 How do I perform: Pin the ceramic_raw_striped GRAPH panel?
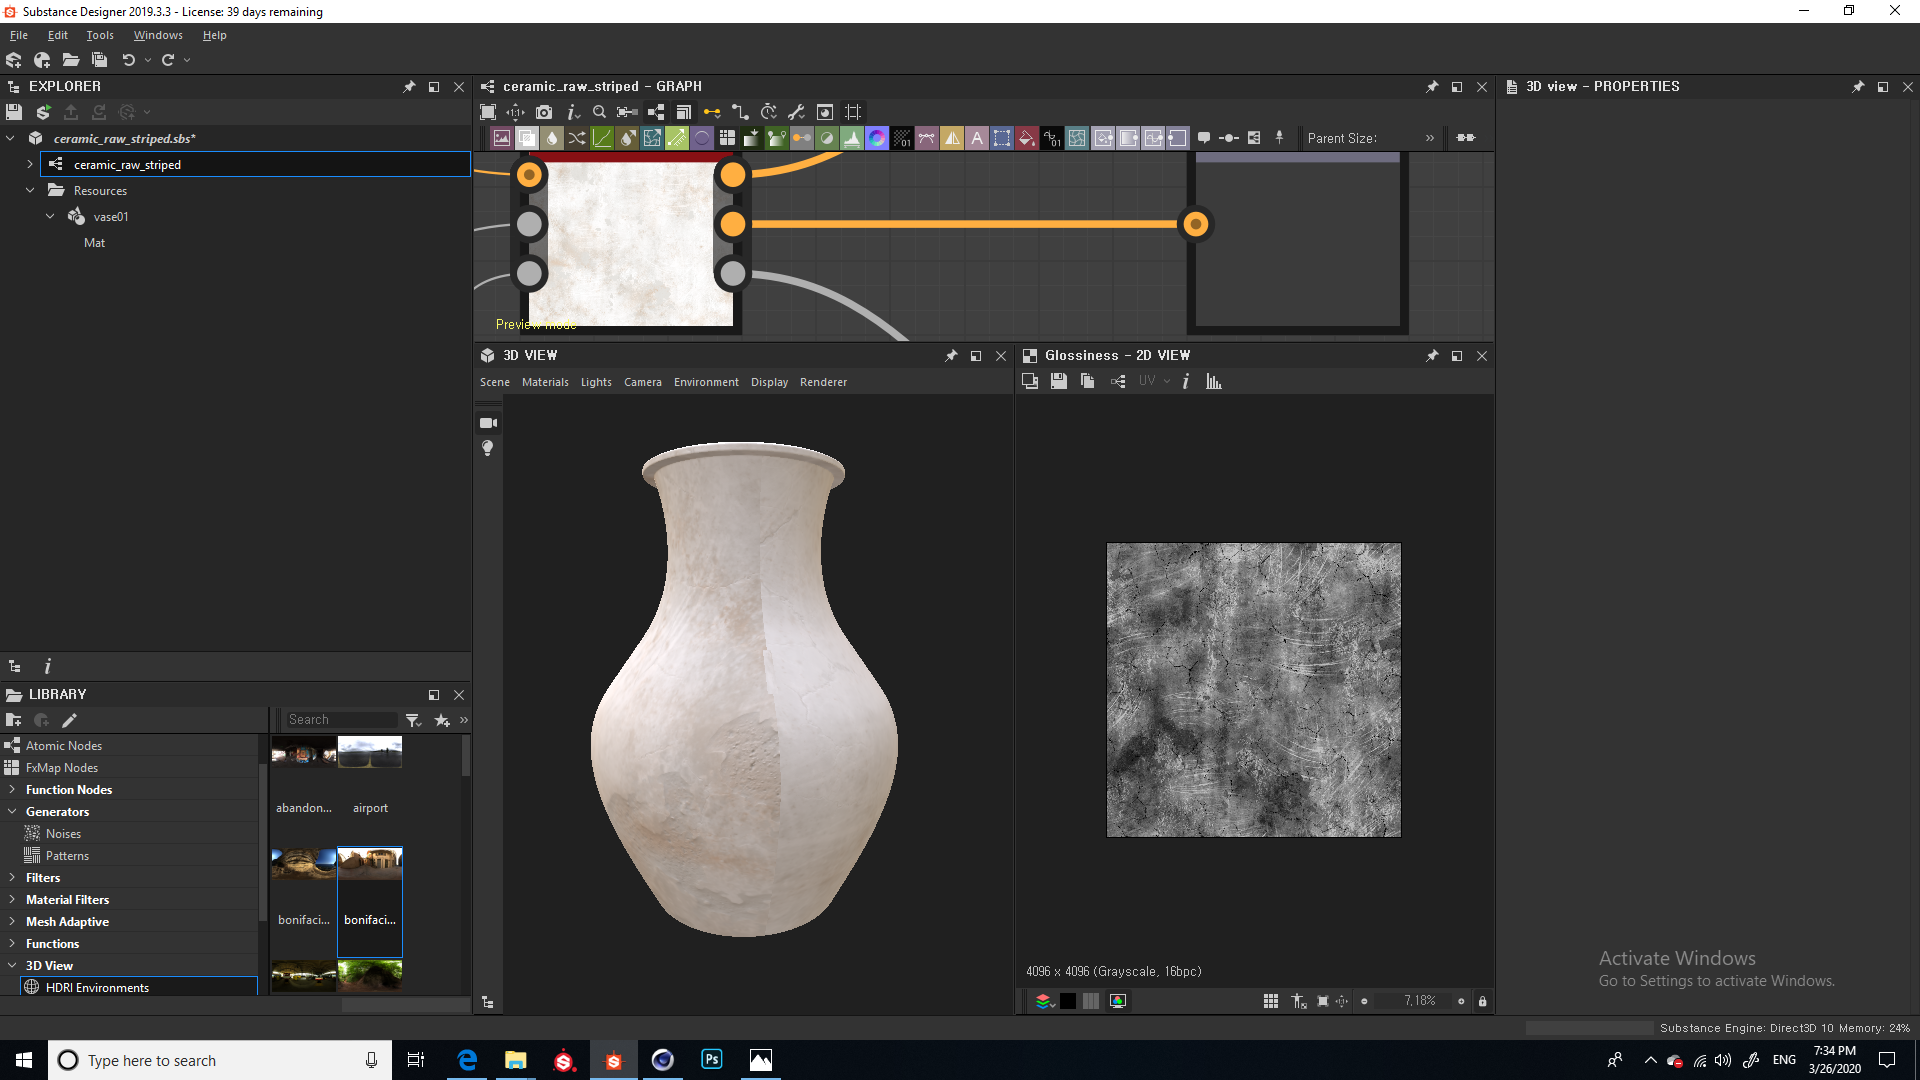[1432, 87]
